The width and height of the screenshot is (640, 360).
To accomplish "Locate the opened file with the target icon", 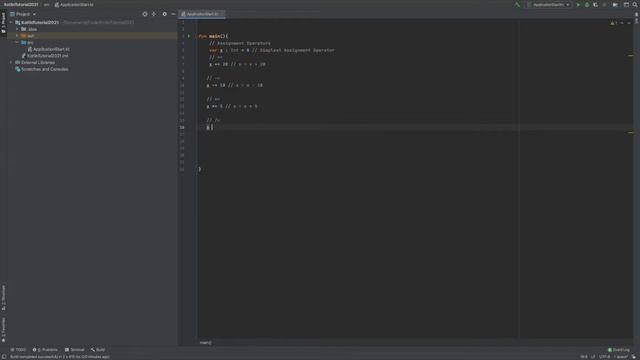I will [145, 14].
